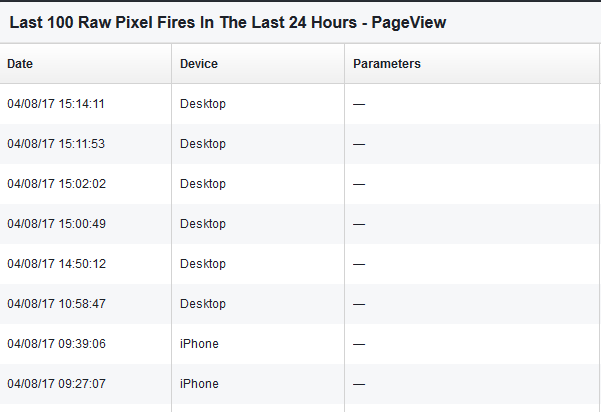Image resolution: width=601 pixels, height=412 pixels.
Task: Select the 04/08/17 15:00:49 date cell
Action: tap(56, 224)
